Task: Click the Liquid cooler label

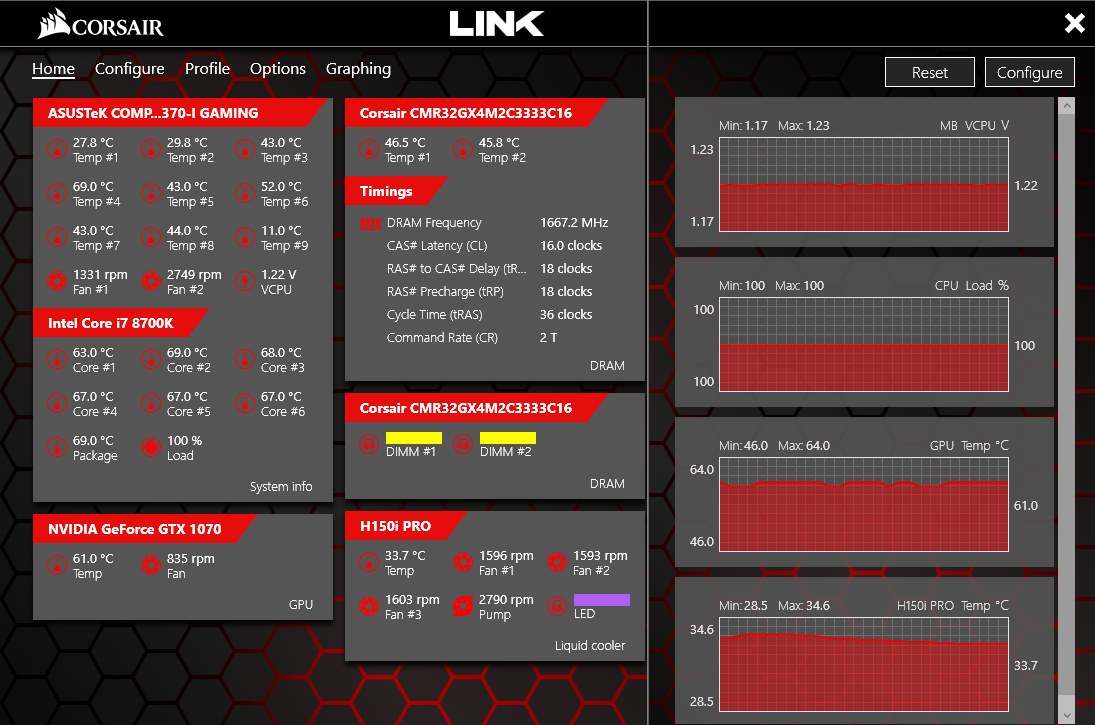Action: [590, 646]
